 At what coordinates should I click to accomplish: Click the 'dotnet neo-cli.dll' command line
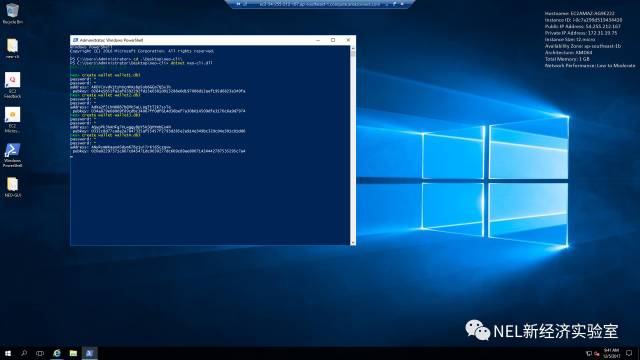[141, 63]
